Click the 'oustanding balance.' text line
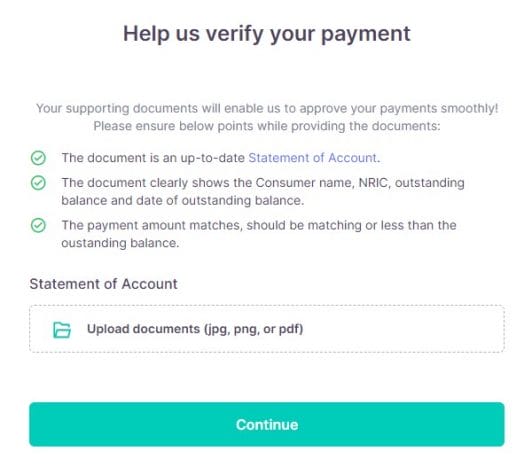532x474 pixels. [x=120, y=243]
